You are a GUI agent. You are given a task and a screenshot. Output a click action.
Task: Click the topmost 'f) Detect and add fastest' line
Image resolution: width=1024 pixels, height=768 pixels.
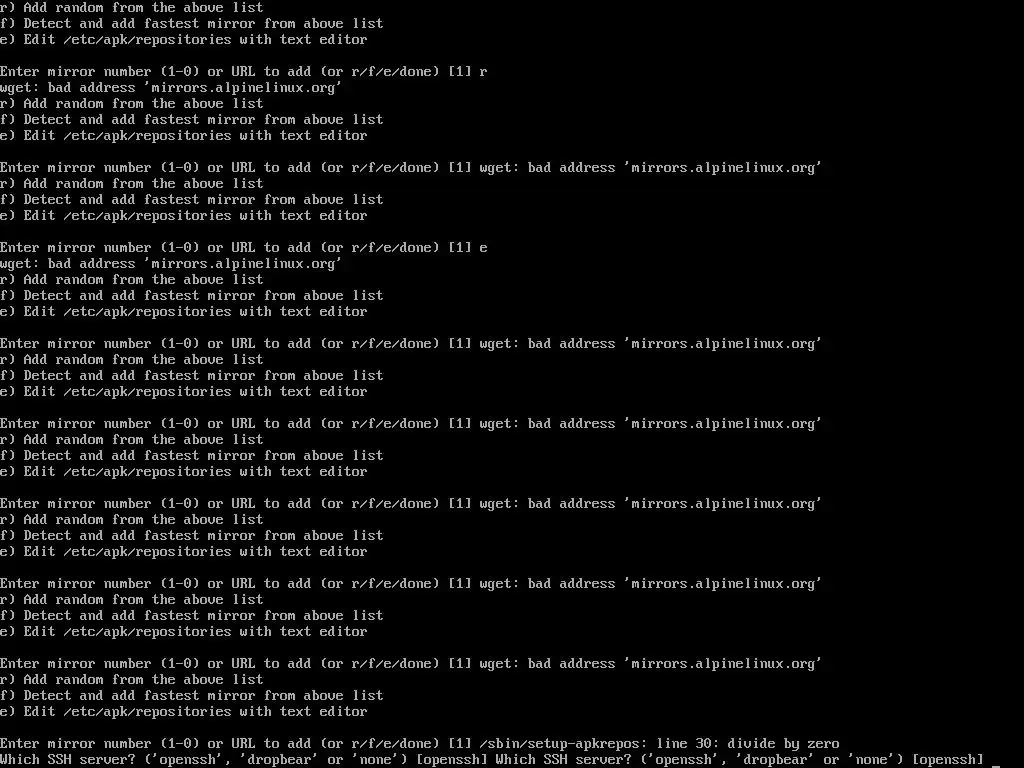pyautogui.click(x=191, y=24)
